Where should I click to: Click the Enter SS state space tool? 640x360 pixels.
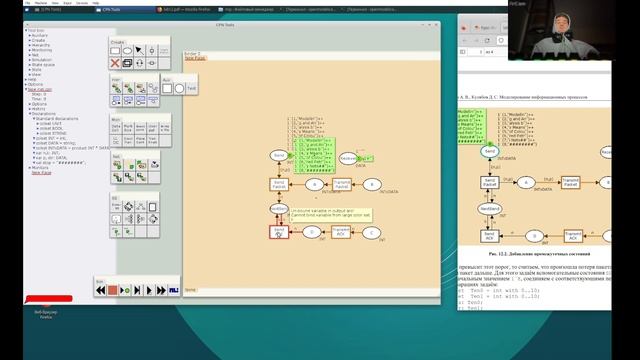pyautogui.click(x=116, y=207)
